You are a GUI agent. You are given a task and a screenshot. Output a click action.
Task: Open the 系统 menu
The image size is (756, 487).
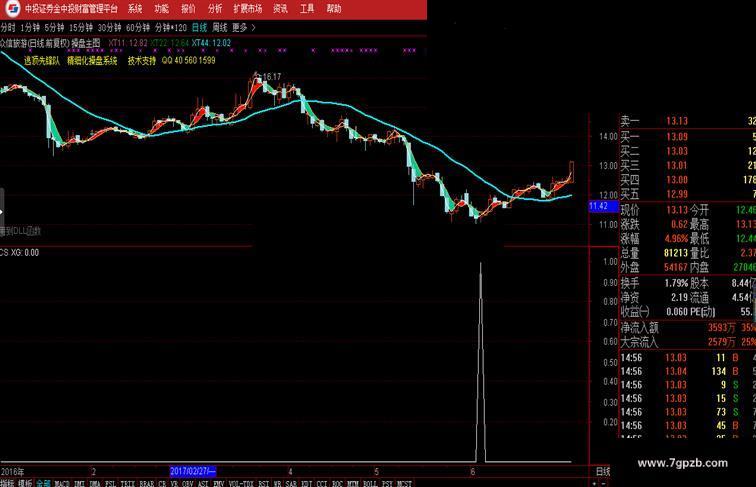pos(135,8)
